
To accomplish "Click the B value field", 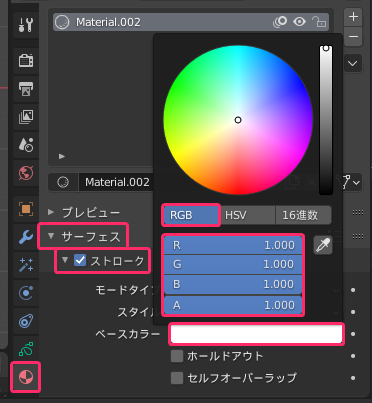I will pyautogui.click(x=233, y=284).
